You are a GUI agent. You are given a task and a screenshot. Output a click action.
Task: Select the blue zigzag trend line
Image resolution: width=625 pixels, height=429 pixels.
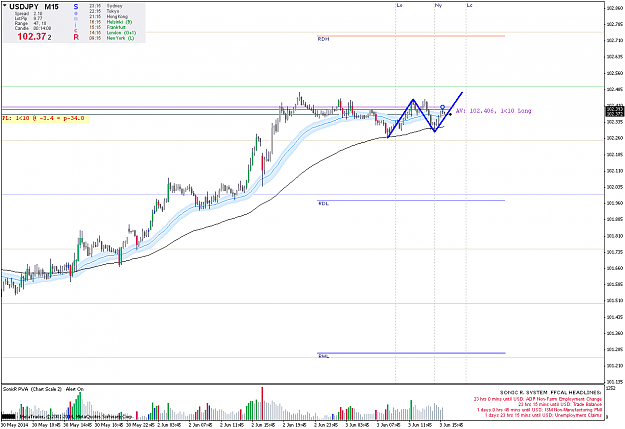pyautogui.click(x=424, y=115)
